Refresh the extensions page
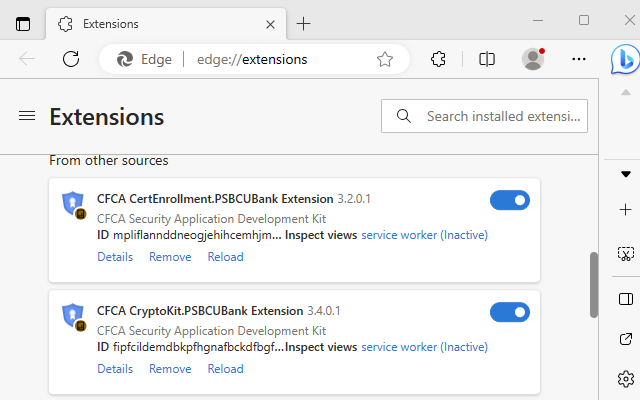Screen dimensions: 640x400 (71, 59)
